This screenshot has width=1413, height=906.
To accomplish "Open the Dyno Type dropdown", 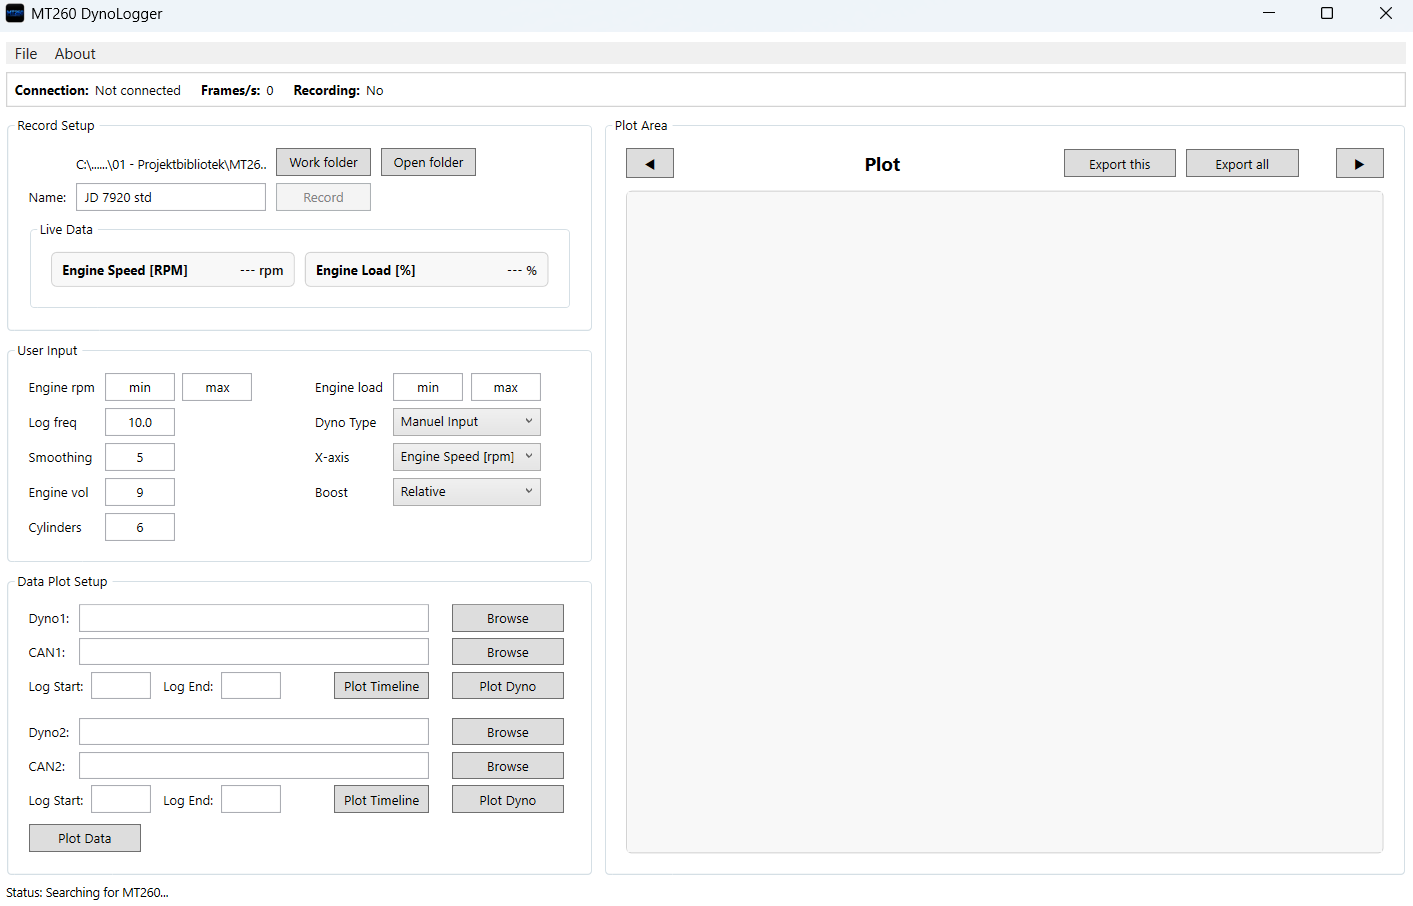I will click(x=467, y=422).
